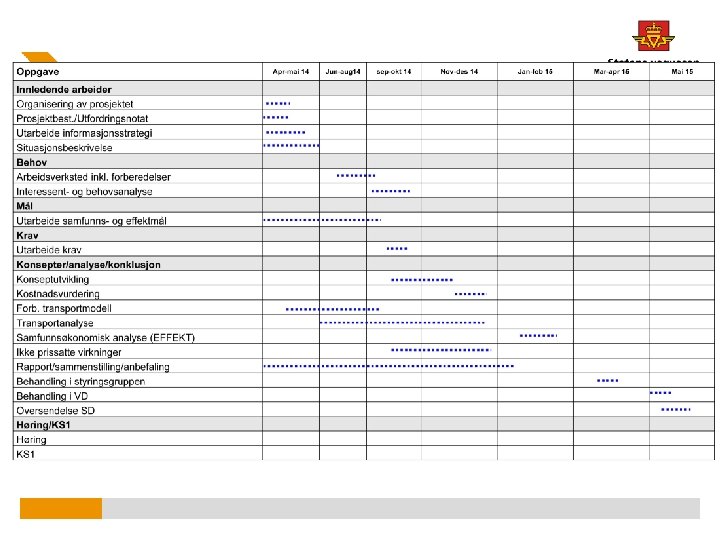Click 'Samfunnsøkonomisk analyse (EFFEKT)' row label
The image size is (720, 540).
point(106,338)
